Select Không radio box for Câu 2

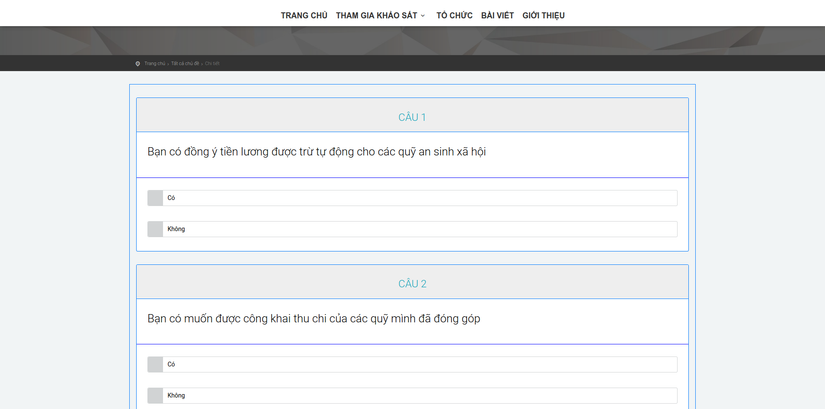[155, 395]
